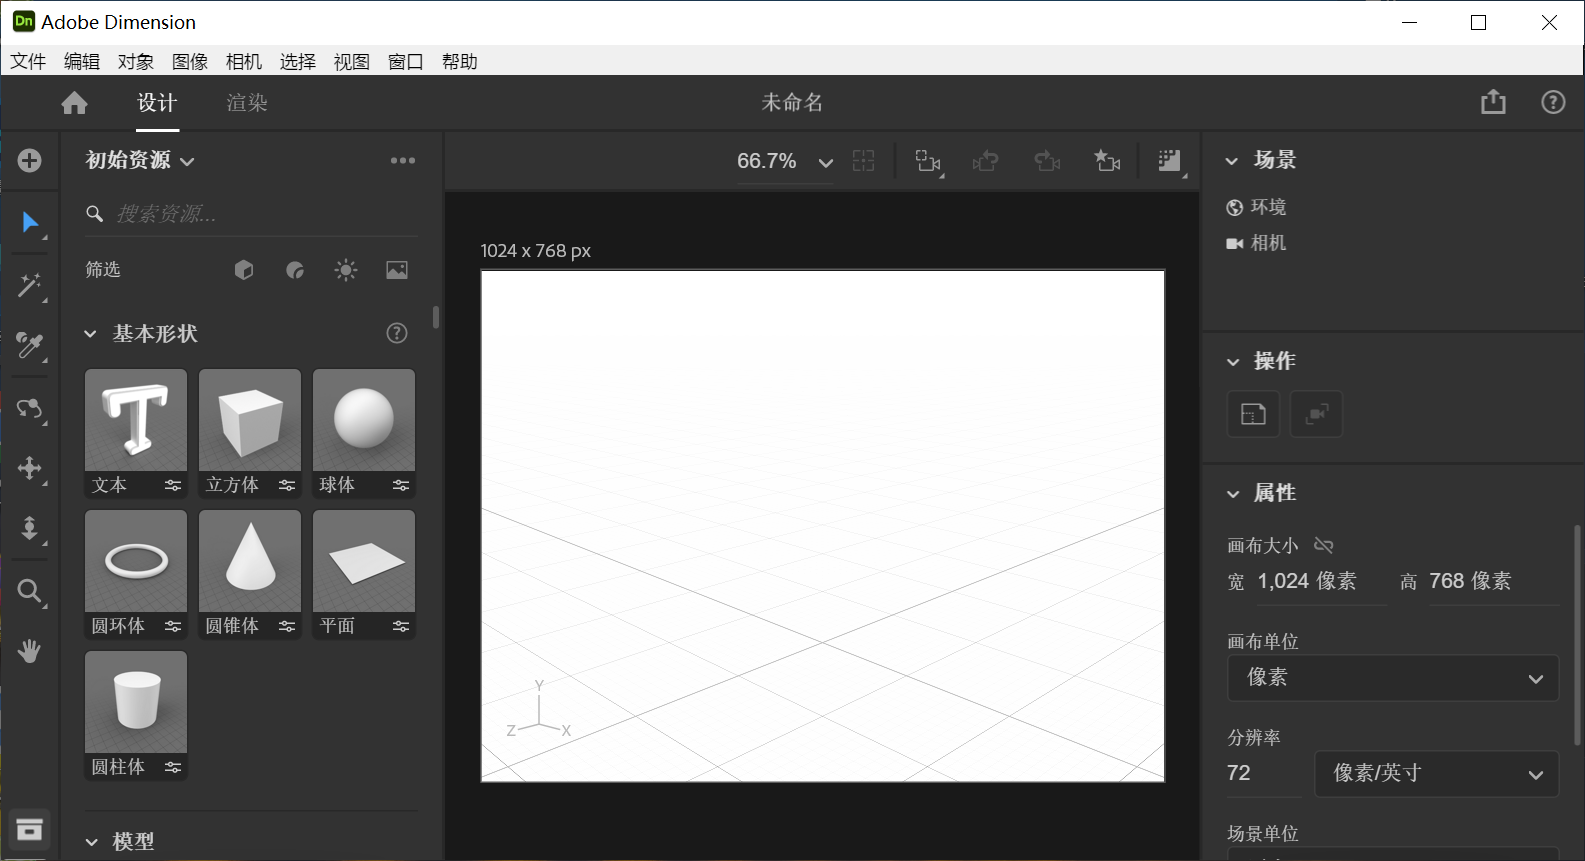Image resolution: width=1585 pixels, height=861 pixels.
Task: Open cube shape customization settings
Action: (287, 485)
